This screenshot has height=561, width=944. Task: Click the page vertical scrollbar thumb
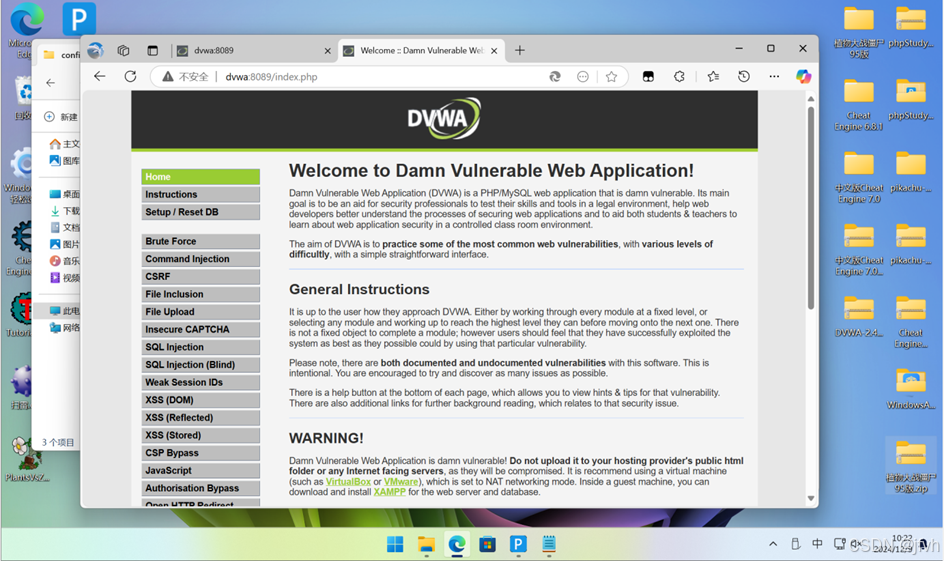(811, 208)
